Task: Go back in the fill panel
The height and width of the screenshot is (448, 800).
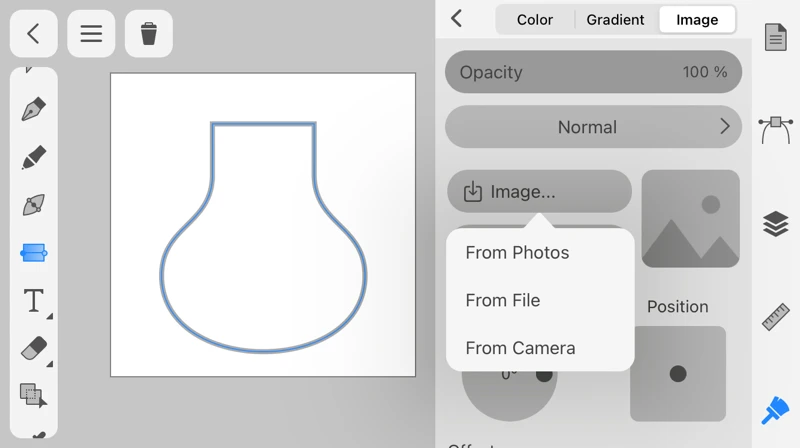Action: coord(457,18)
